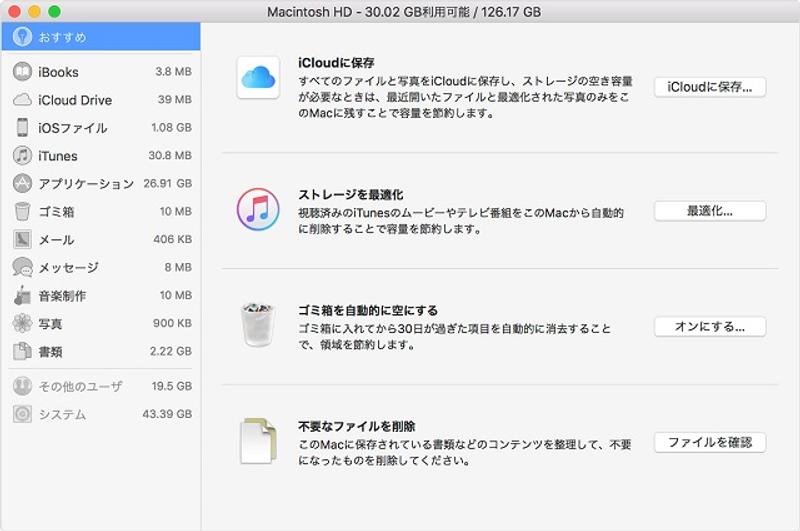This screenshot has height=531, width=800.
Task: Click the ストレージを最適化 heading
Action: pos(351,194)
